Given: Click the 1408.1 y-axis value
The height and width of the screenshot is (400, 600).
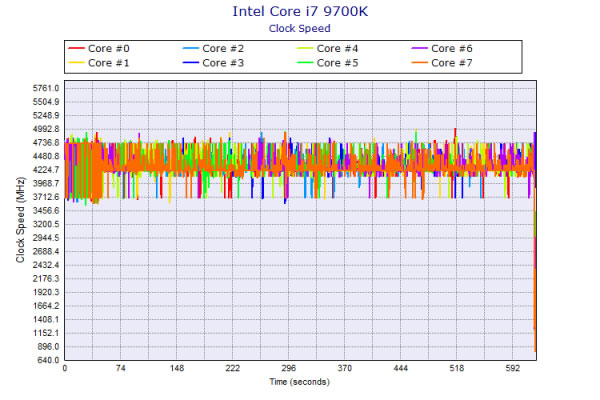Looking at the screenshot, I should (46, 319).
